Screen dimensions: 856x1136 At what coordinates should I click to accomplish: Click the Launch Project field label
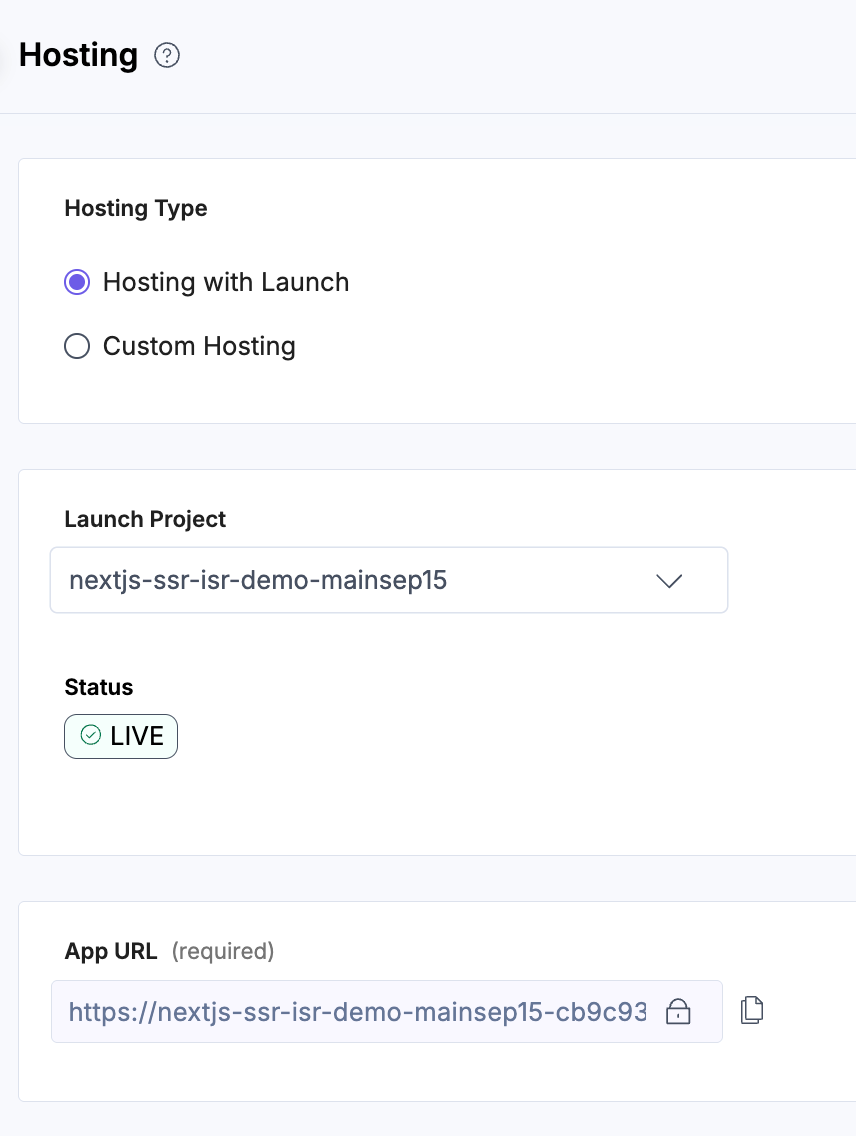[145, 519]
